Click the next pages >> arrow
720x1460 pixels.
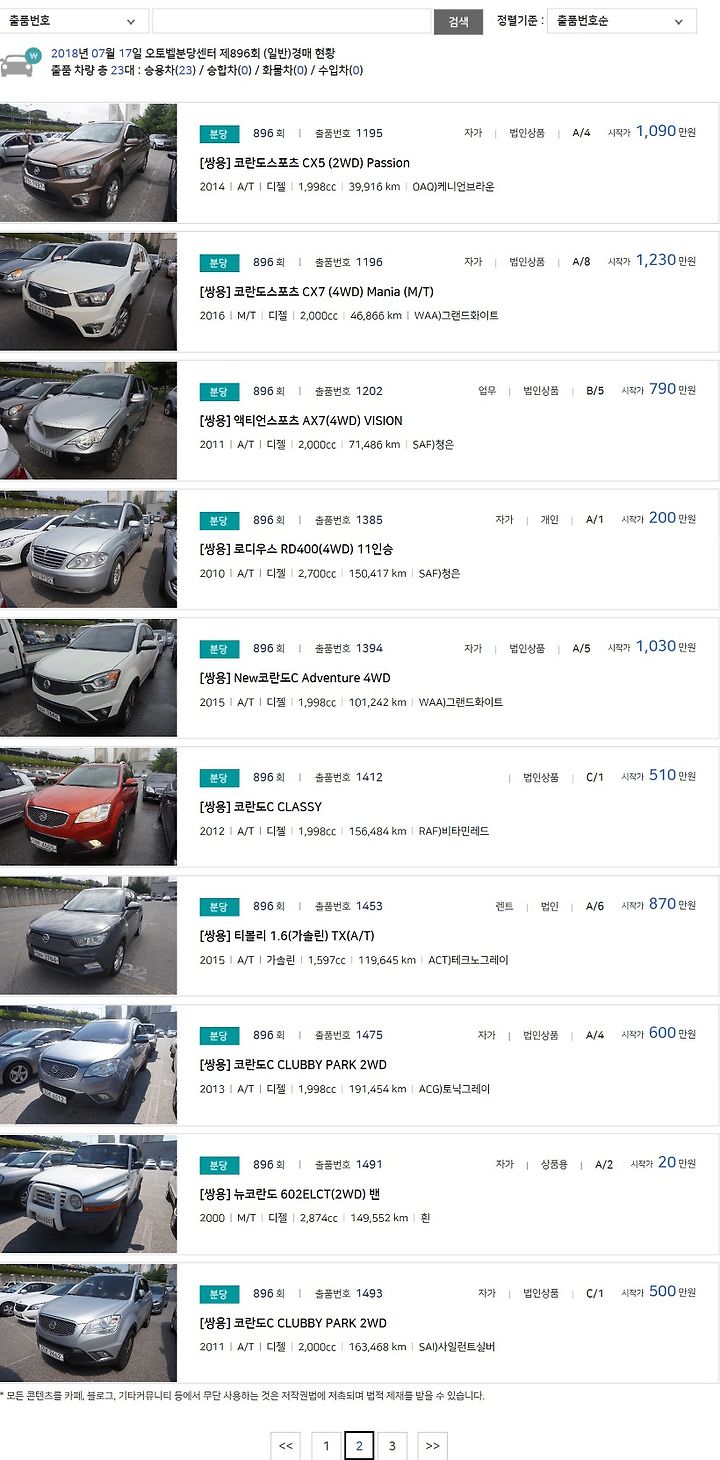pos(432,1446)
